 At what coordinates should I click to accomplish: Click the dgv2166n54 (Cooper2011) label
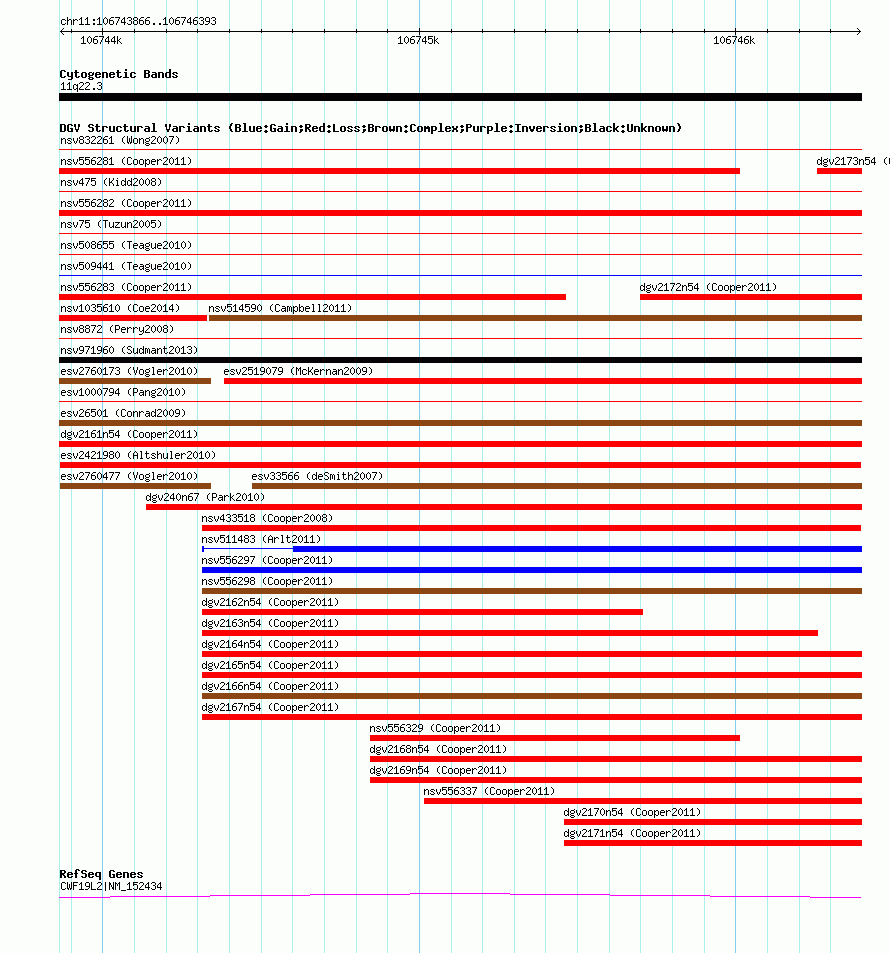[x=271, y=686]
